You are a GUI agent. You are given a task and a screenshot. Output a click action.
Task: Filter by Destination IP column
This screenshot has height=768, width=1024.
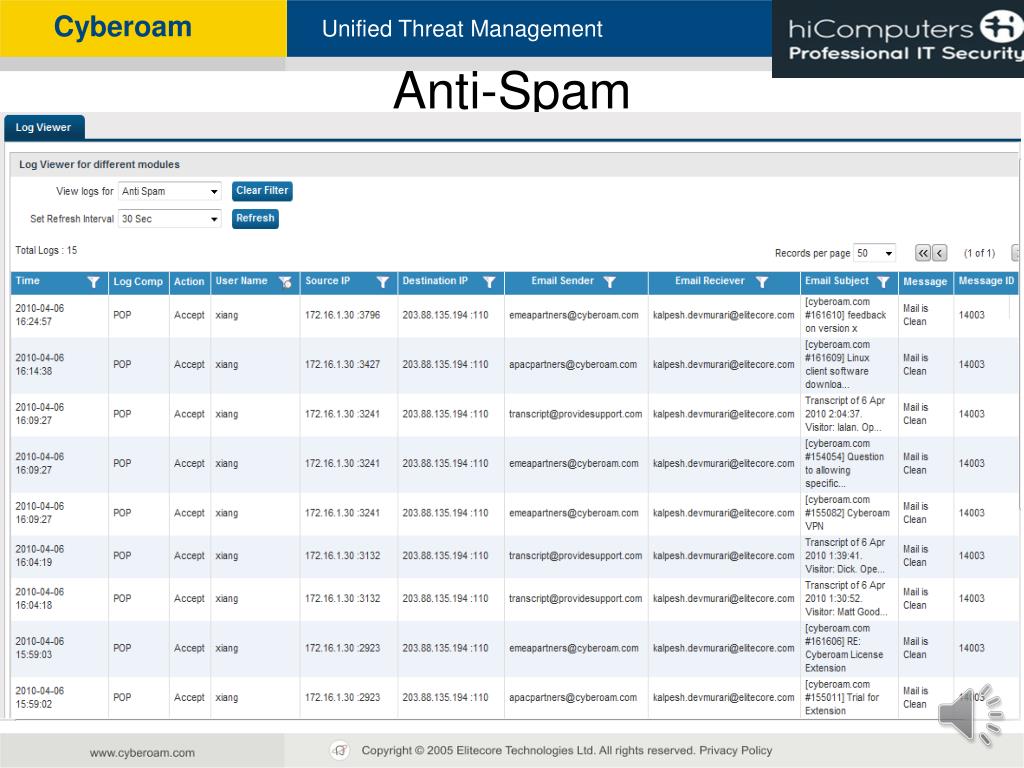tap(489, 282)
